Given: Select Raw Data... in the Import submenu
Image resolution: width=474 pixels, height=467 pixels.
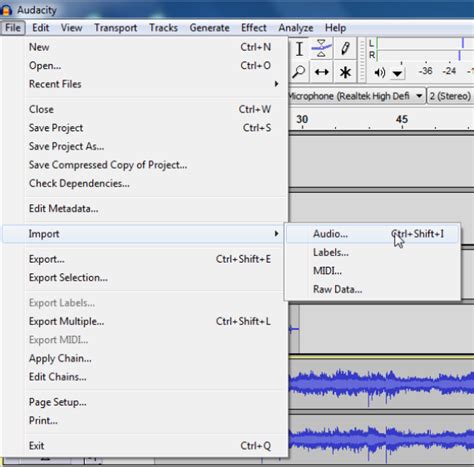Looking at the screenshot, I should [373, 289].
